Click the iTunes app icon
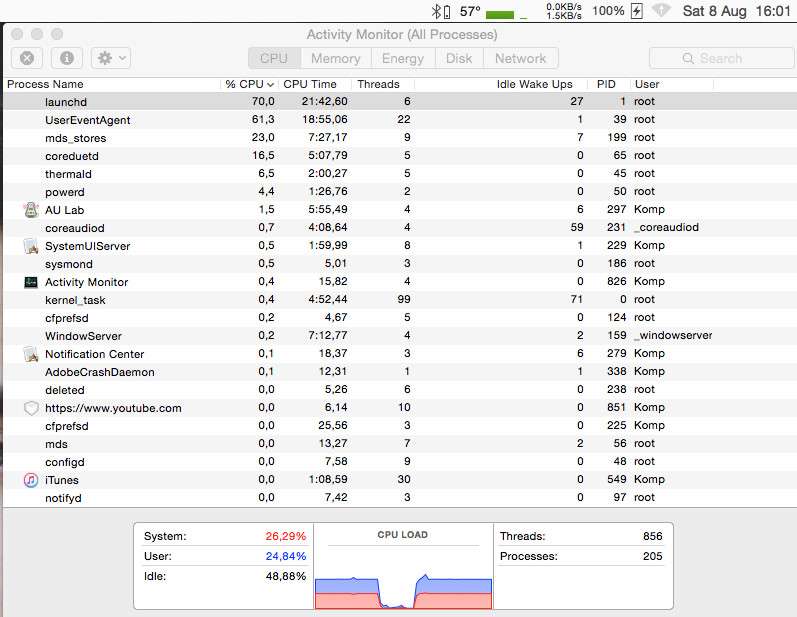This screenshot has height=617, width=797. [x=31, y=480]
